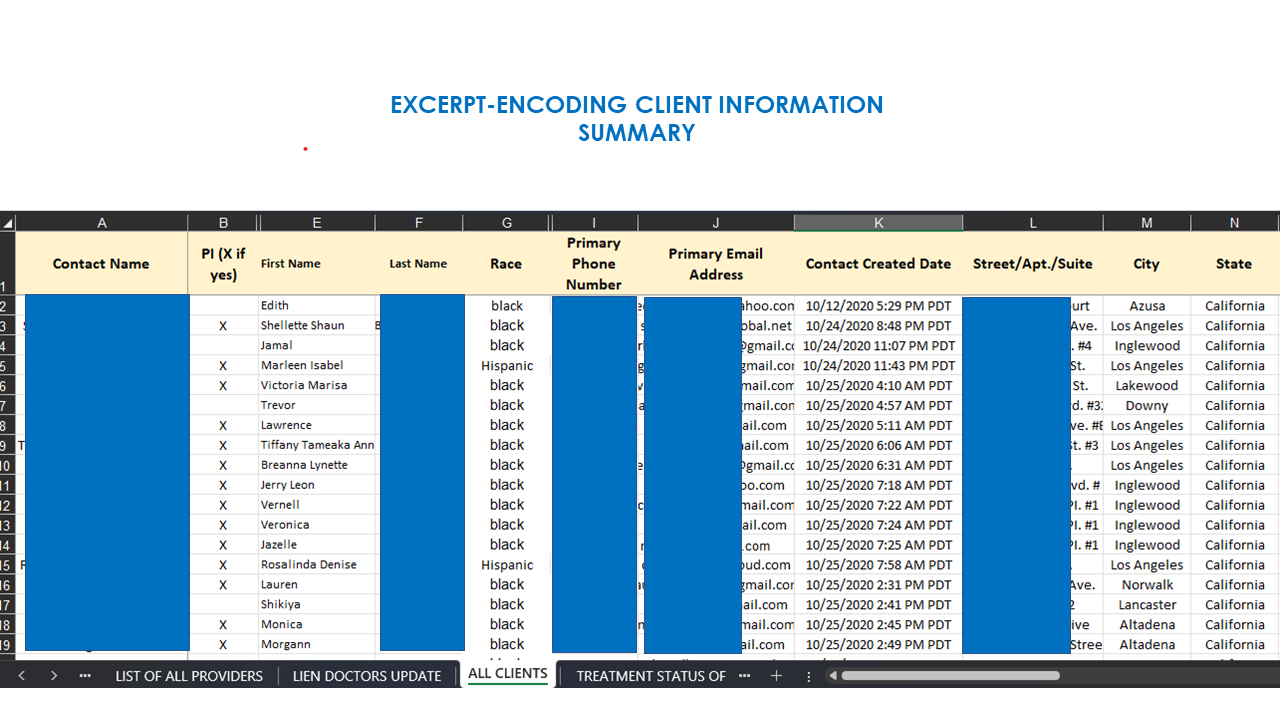Select column N header

tap(1235, 223)
